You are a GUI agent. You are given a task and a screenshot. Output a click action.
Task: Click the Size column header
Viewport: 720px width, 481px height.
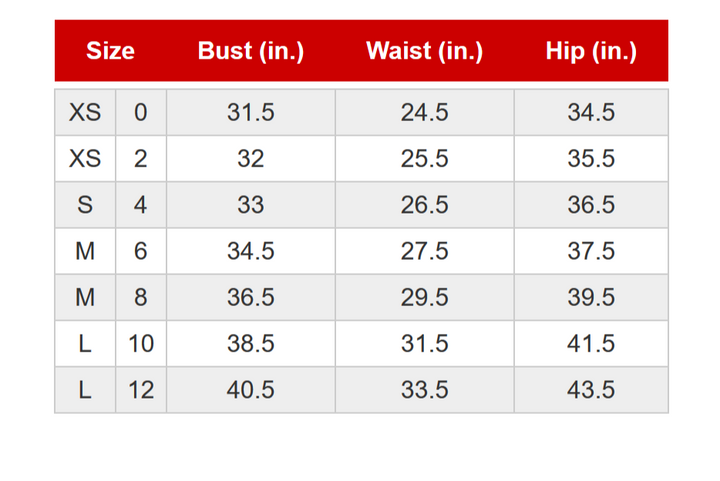110,51
